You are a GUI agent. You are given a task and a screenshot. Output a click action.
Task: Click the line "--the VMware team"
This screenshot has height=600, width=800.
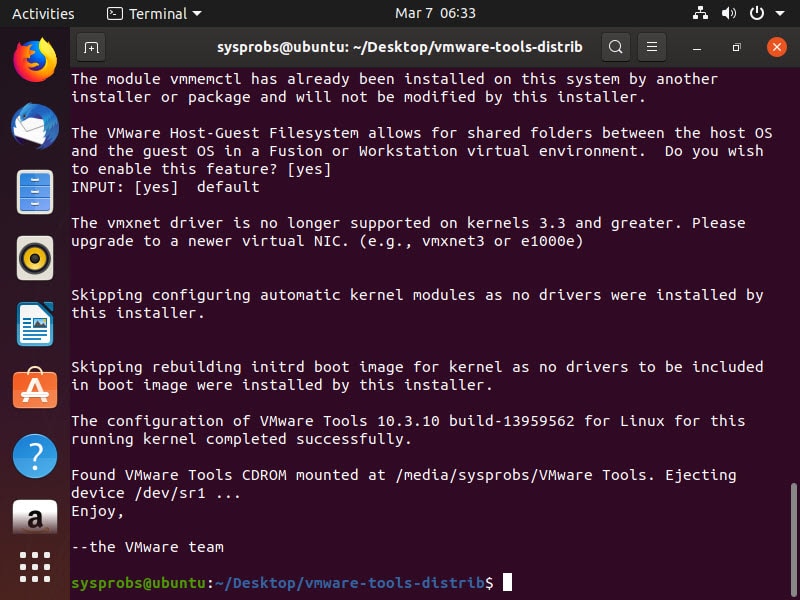[x=147, y=547]
